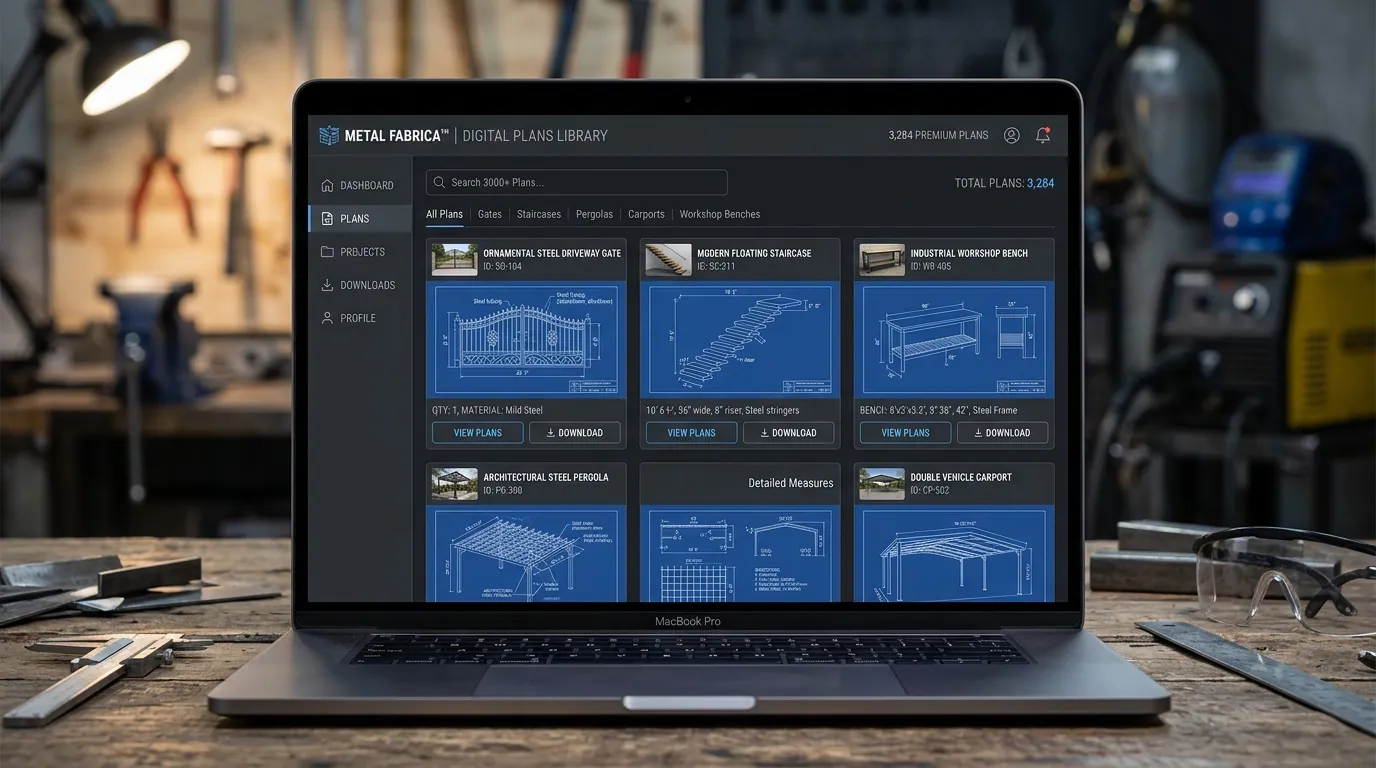Click the Projects folder icon in sidebar
The height and width of the screenshot is (768, 1376).
[327, 252]
